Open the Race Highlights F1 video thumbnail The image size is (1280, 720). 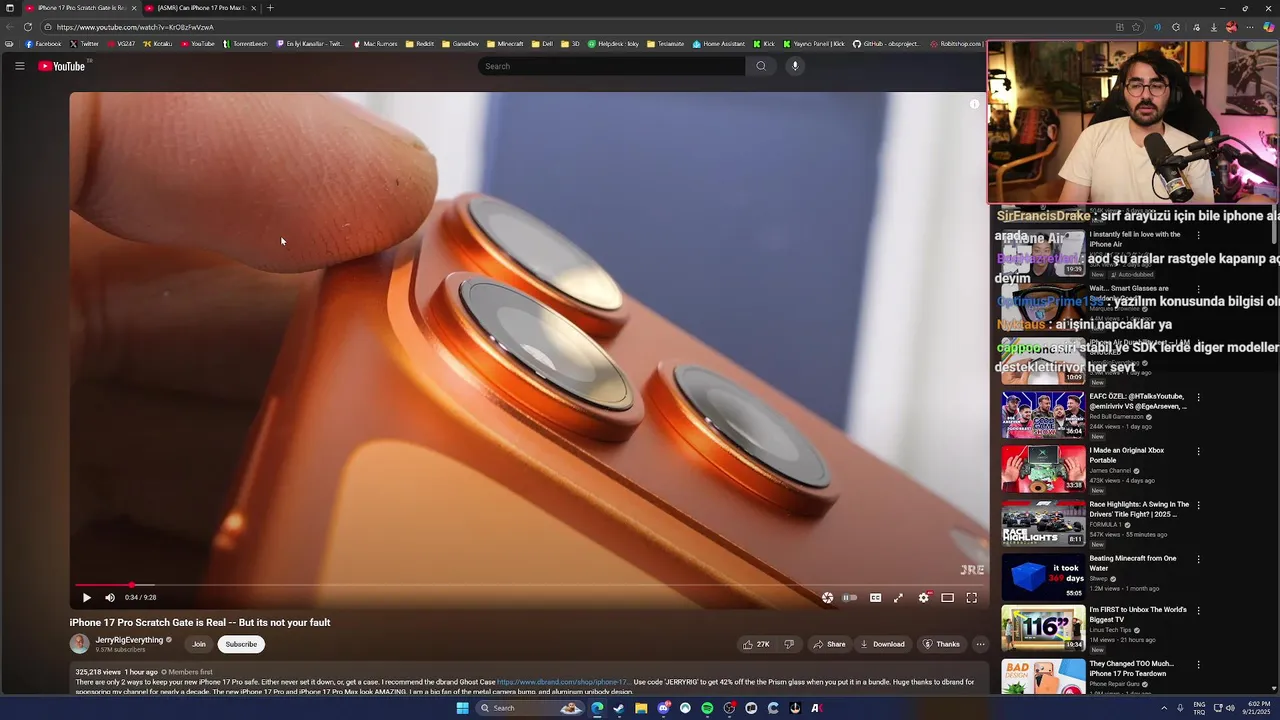[x=1043, y=522]
